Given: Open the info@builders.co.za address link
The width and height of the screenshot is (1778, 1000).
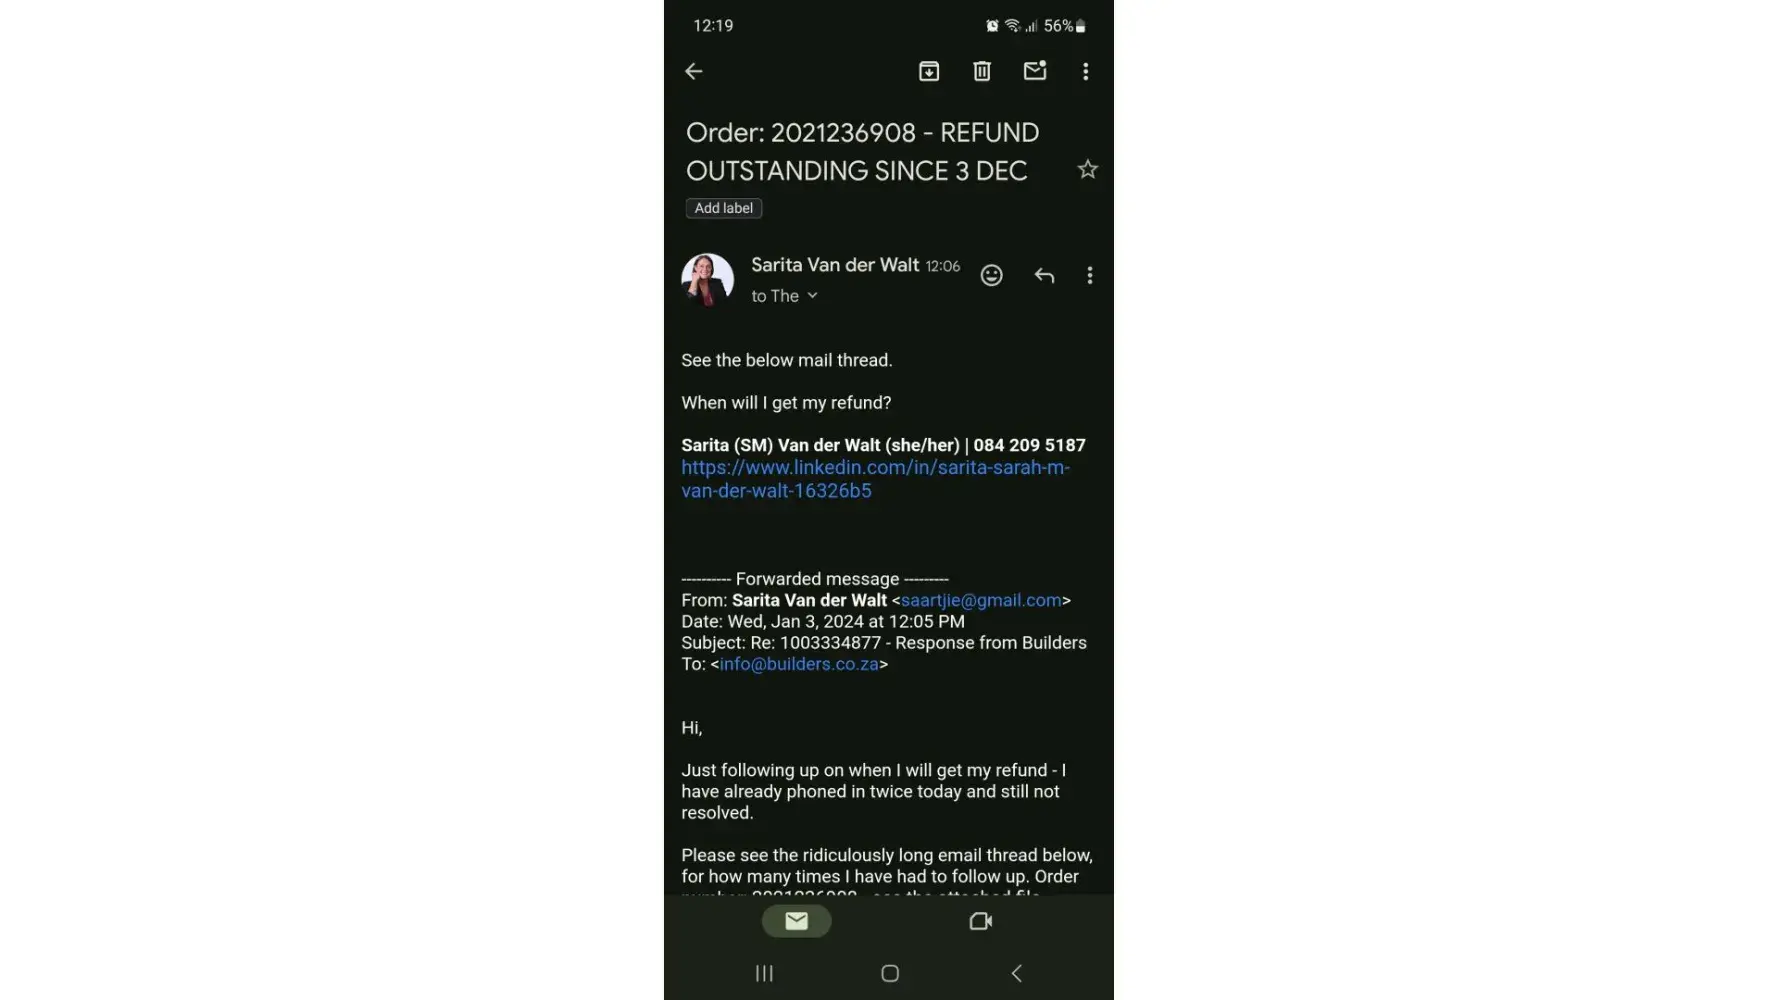Looking at the screenshot, I should pos(799,664).
